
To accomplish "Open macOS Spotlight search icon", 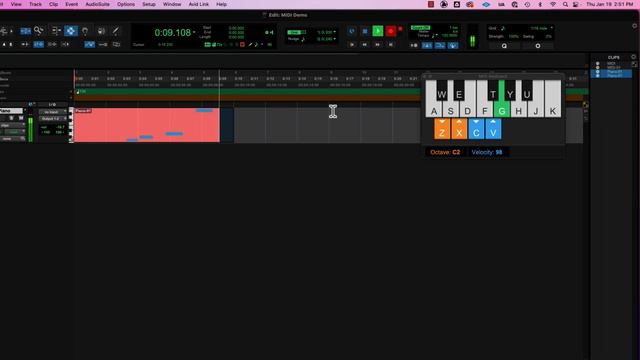I will tap(565, 4).
